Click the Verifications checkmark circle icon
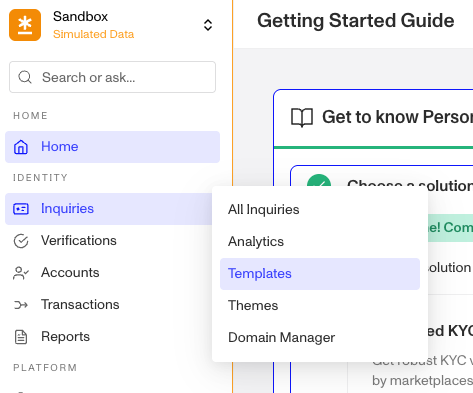Viewport: 473px width, 393px height. click(x=21, y=241)
